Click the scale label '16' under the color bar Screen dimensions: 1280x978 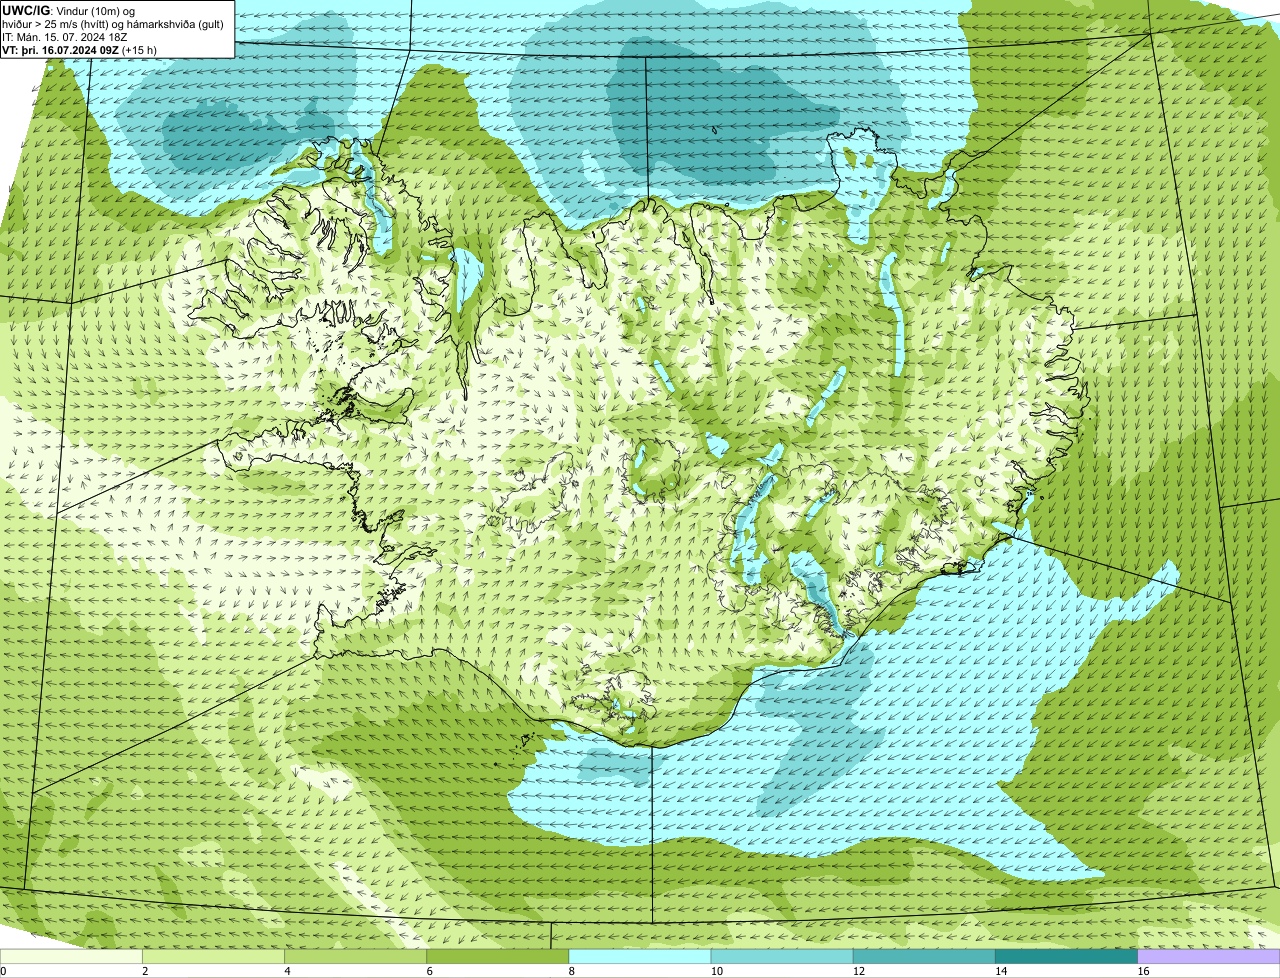click(x=1143, y=971)
